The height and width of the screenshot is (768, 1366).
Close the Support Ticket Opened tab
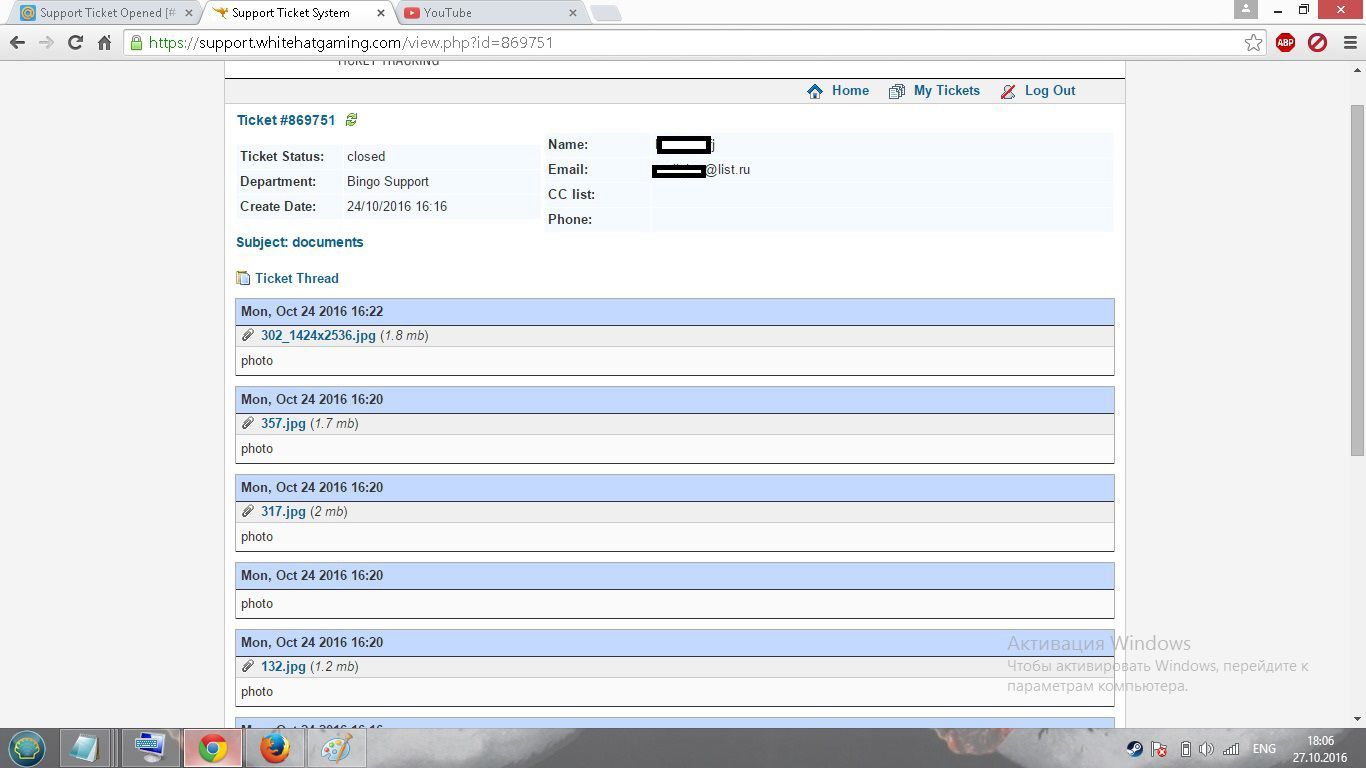coord(188,13)
